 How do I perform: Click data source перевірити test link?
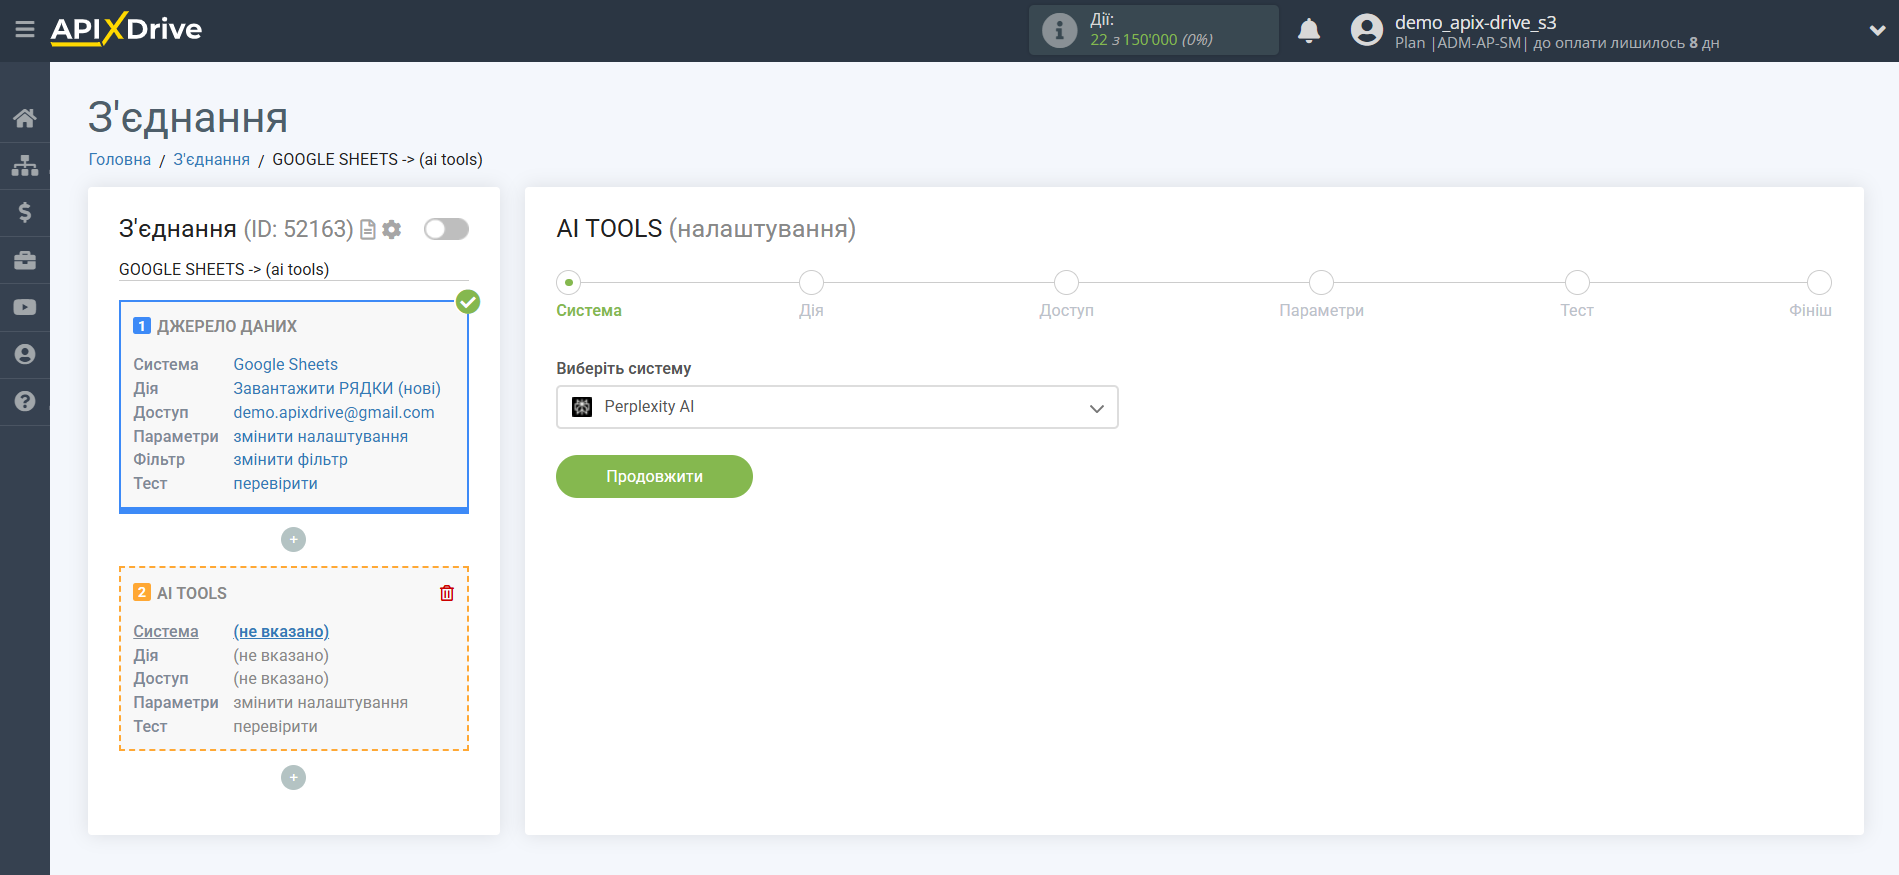coord(276,483)
